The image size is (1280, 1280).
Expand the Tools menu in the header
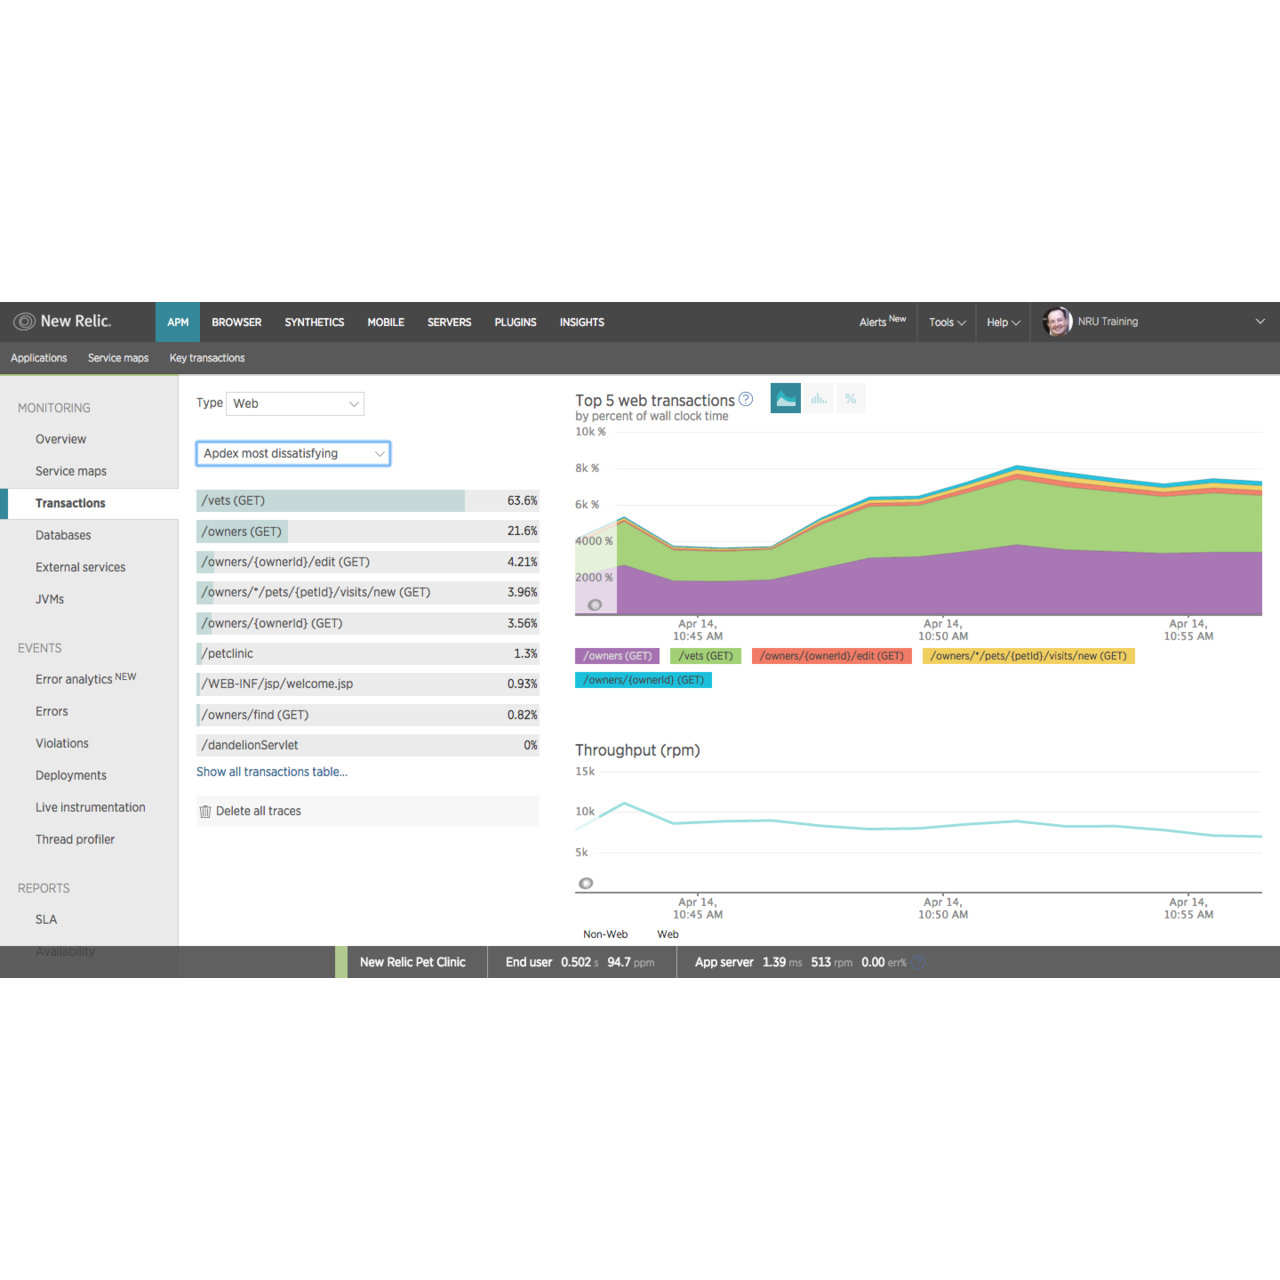click(x=945, y=321)
